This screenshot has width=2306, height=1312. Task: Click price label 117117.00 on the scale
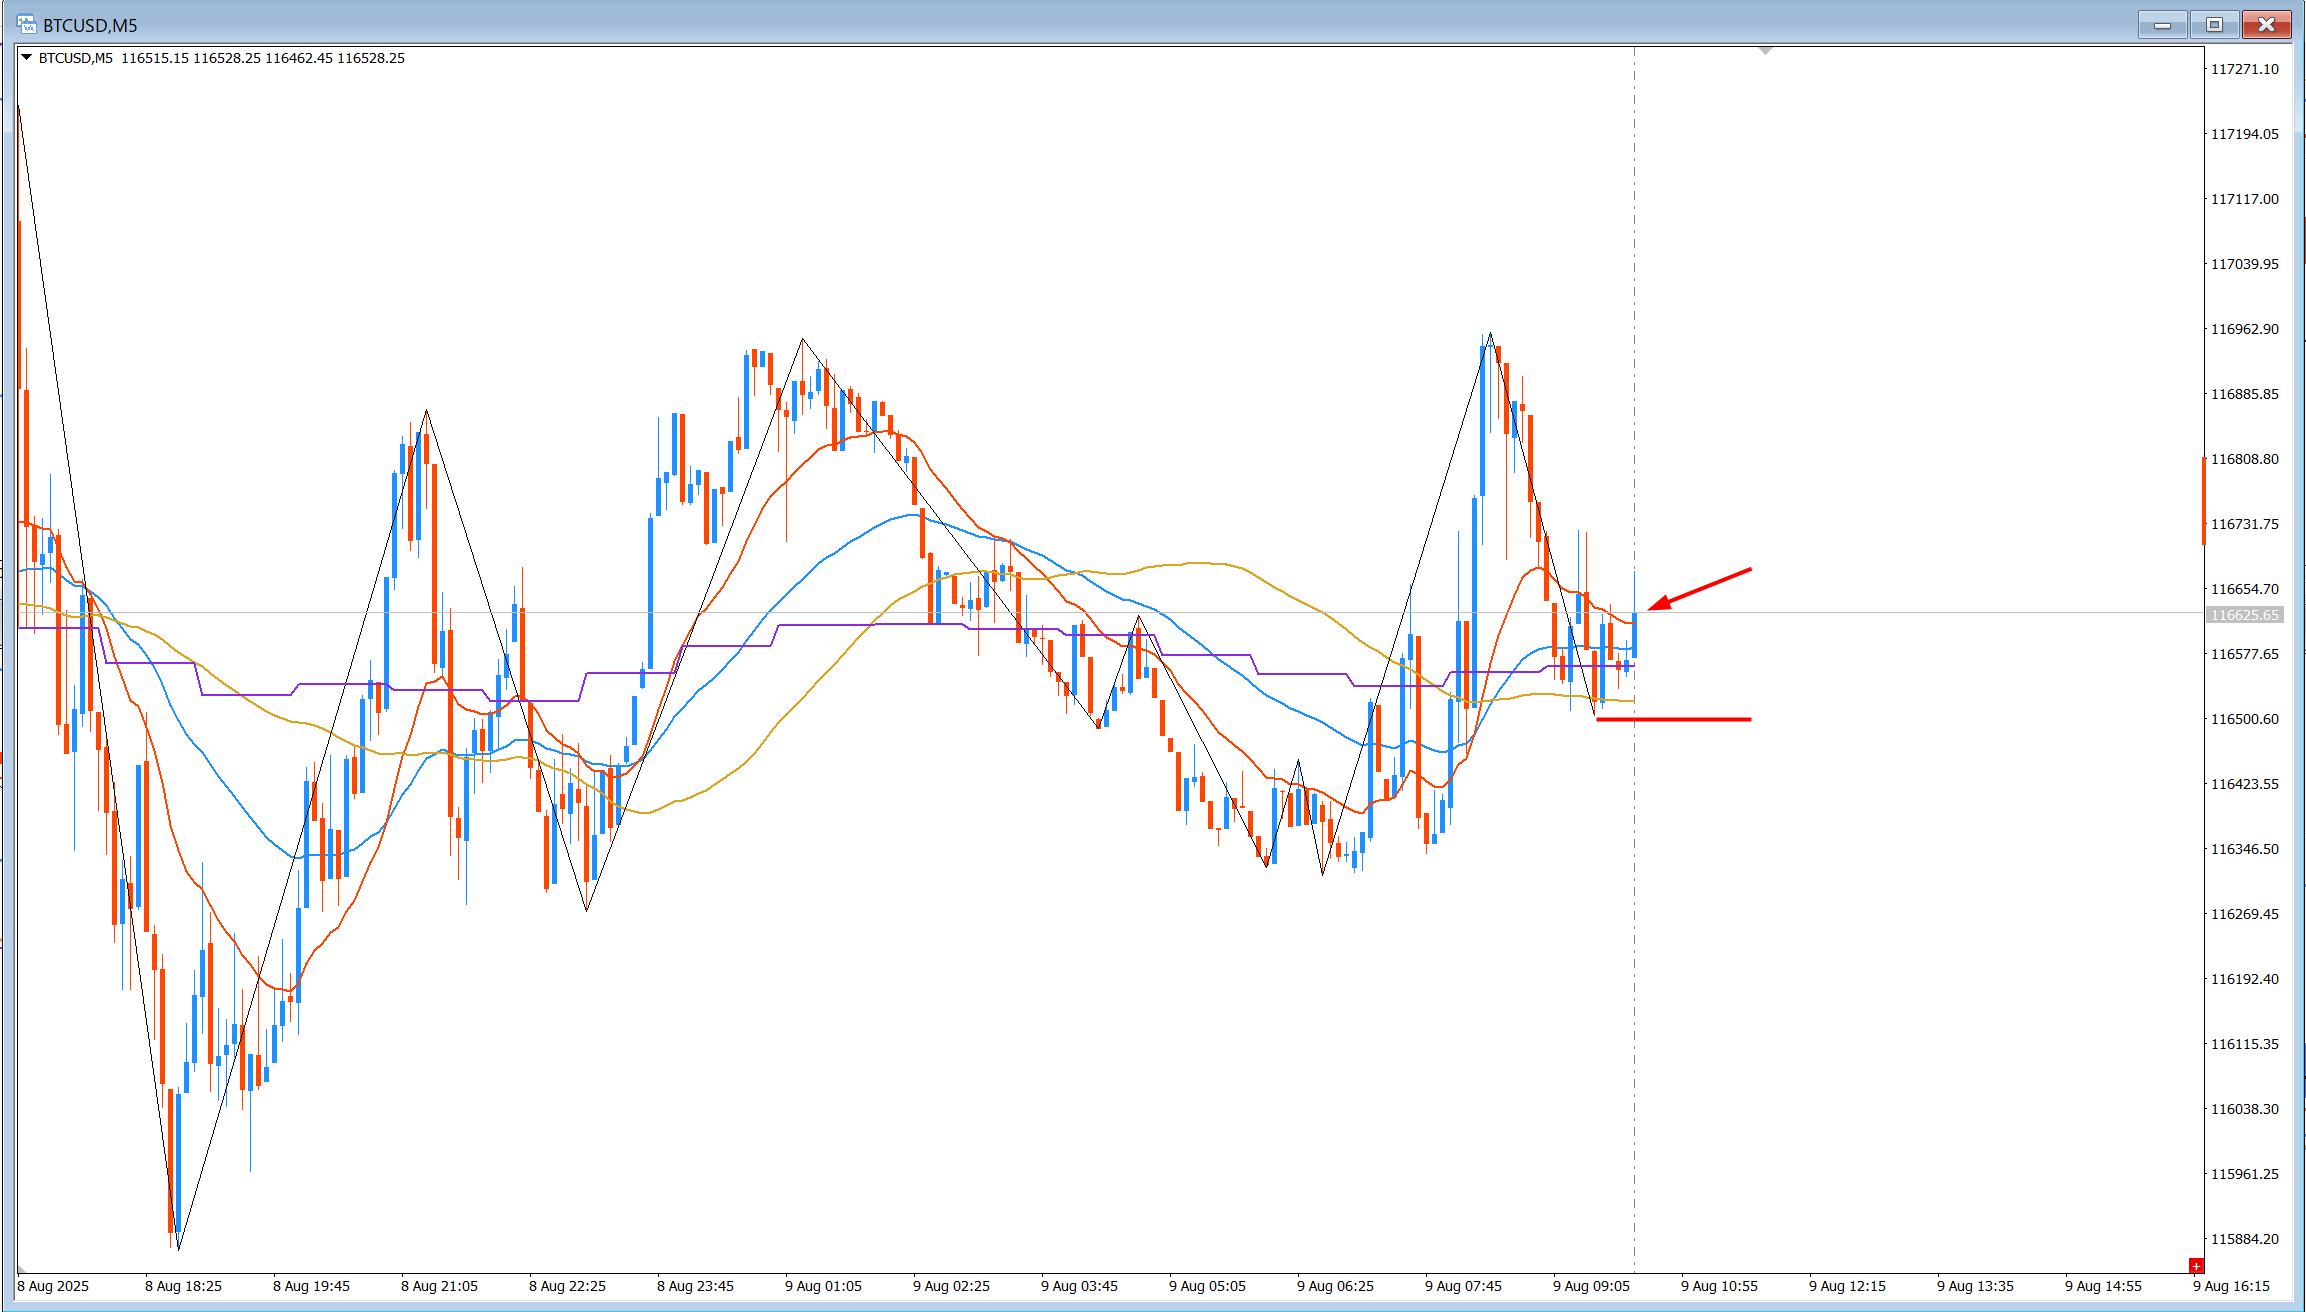tap(2245, 199)
